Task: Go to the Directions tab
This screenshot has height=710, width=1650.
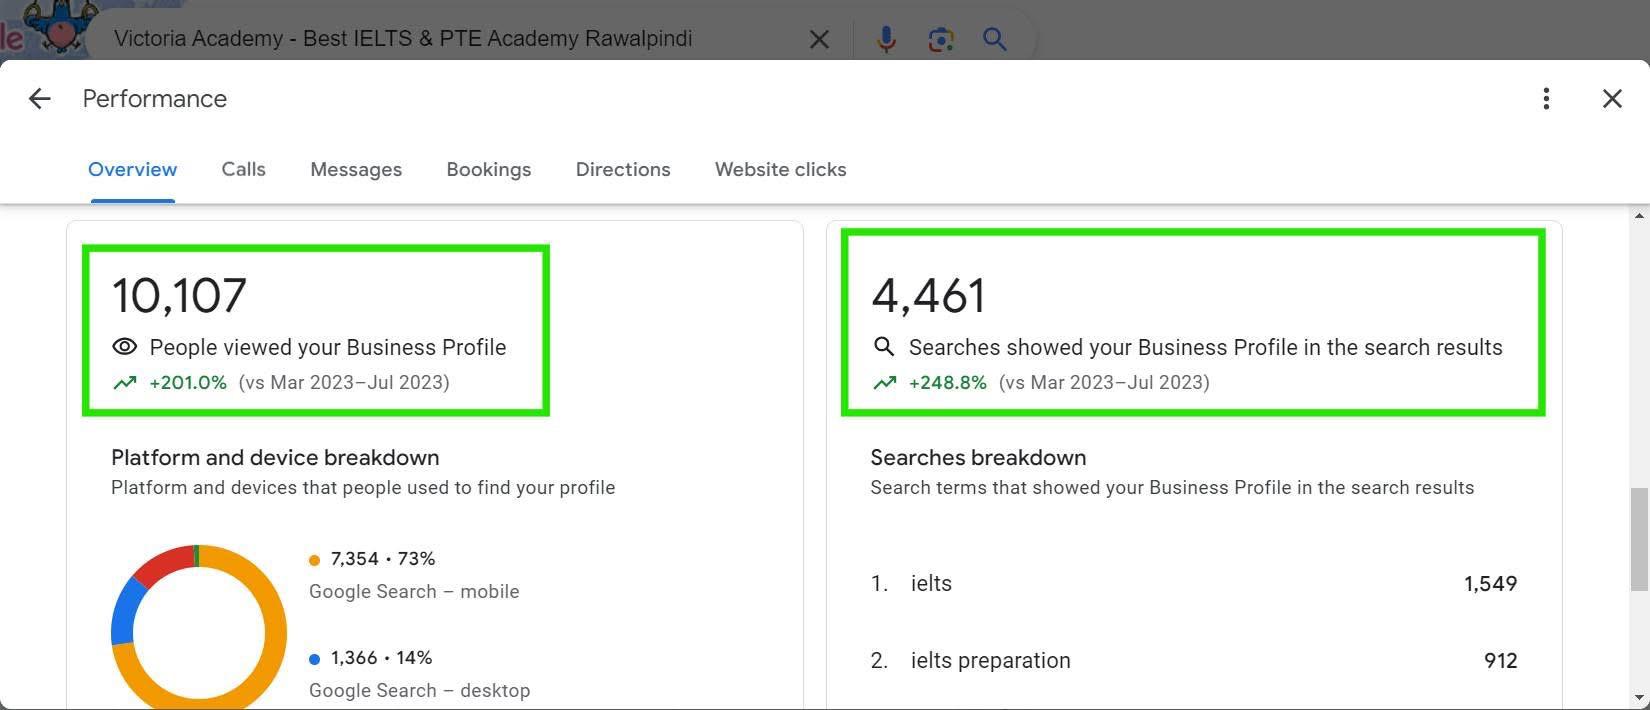Action: [x=623, y=169]
